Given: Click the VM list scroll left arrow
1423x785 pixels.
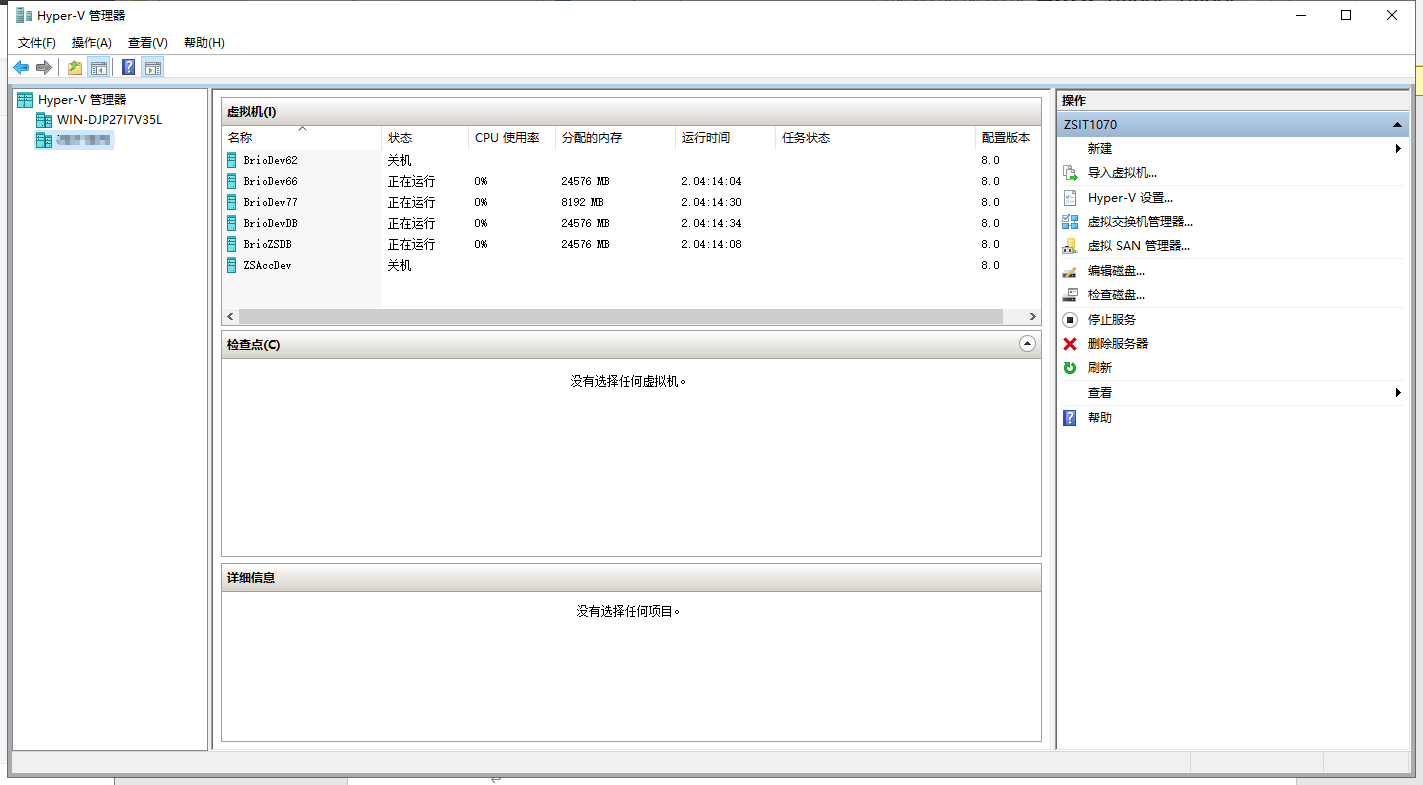Looking at the screenshot, I should coord(230,317).
